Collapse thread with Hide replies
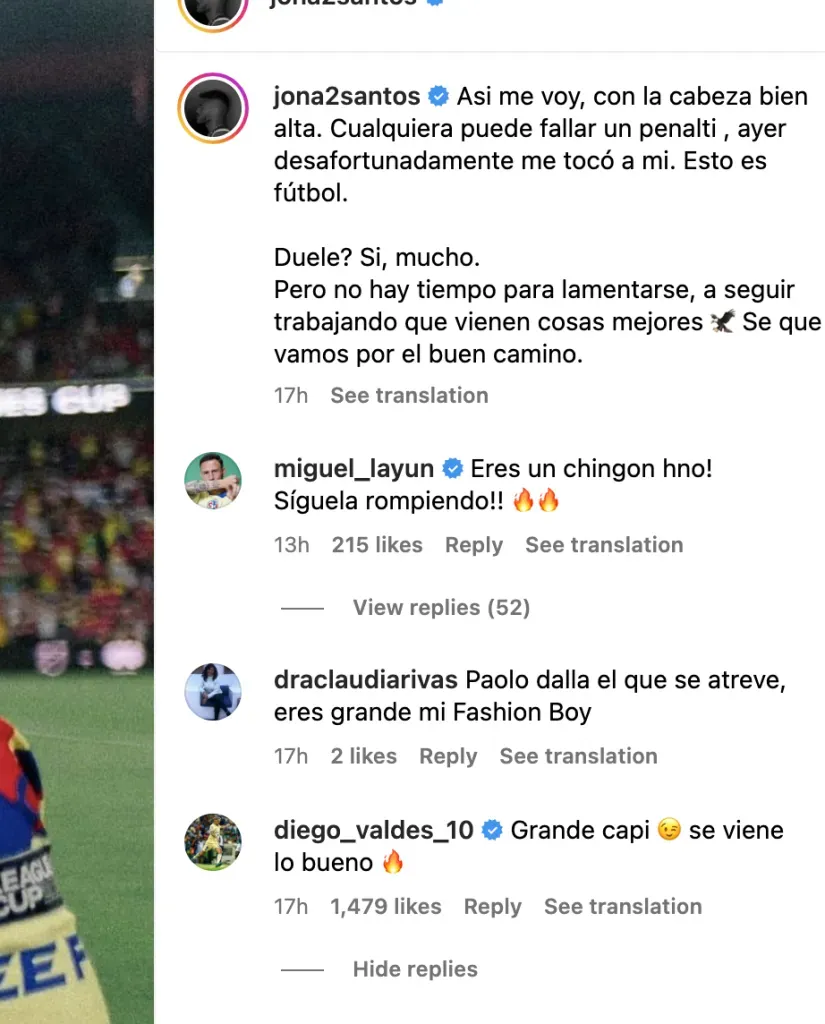The image size is (825, 1024). pyautogui.click(x=415, y=969)
